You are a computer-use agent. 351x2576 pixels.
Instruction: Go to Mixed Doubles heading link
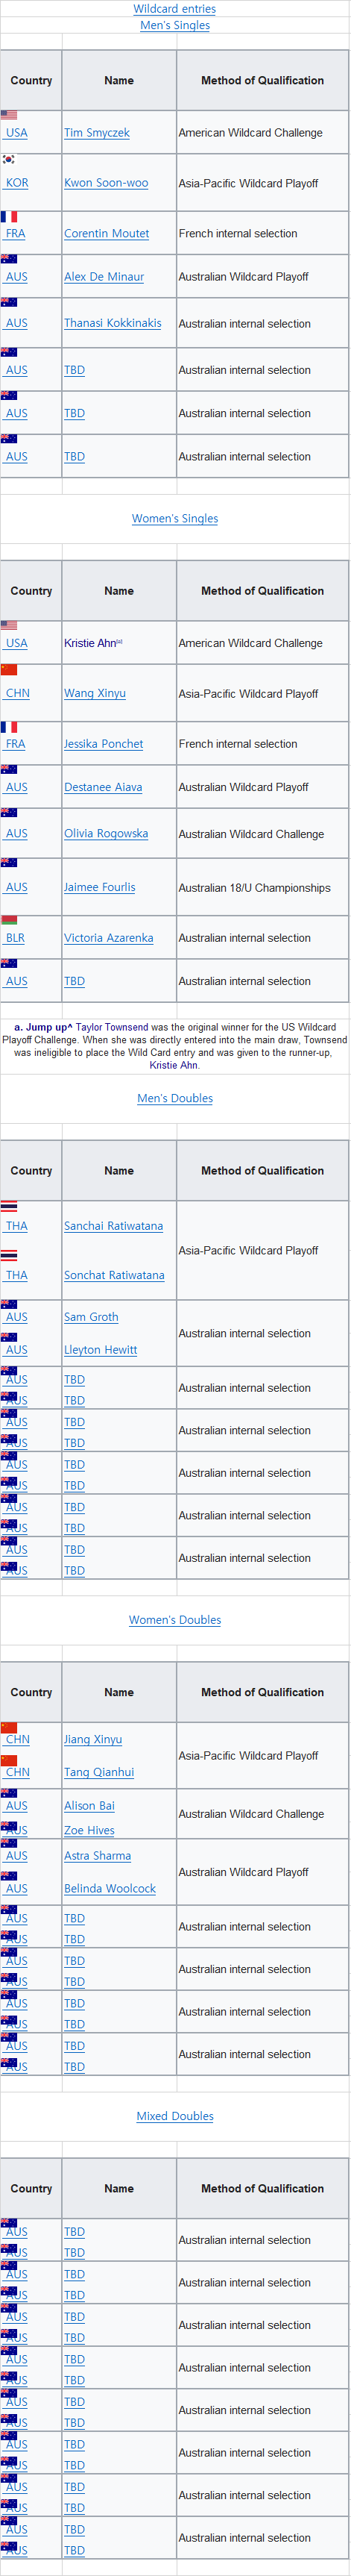pyautogui.click(x=175, y=2116)
